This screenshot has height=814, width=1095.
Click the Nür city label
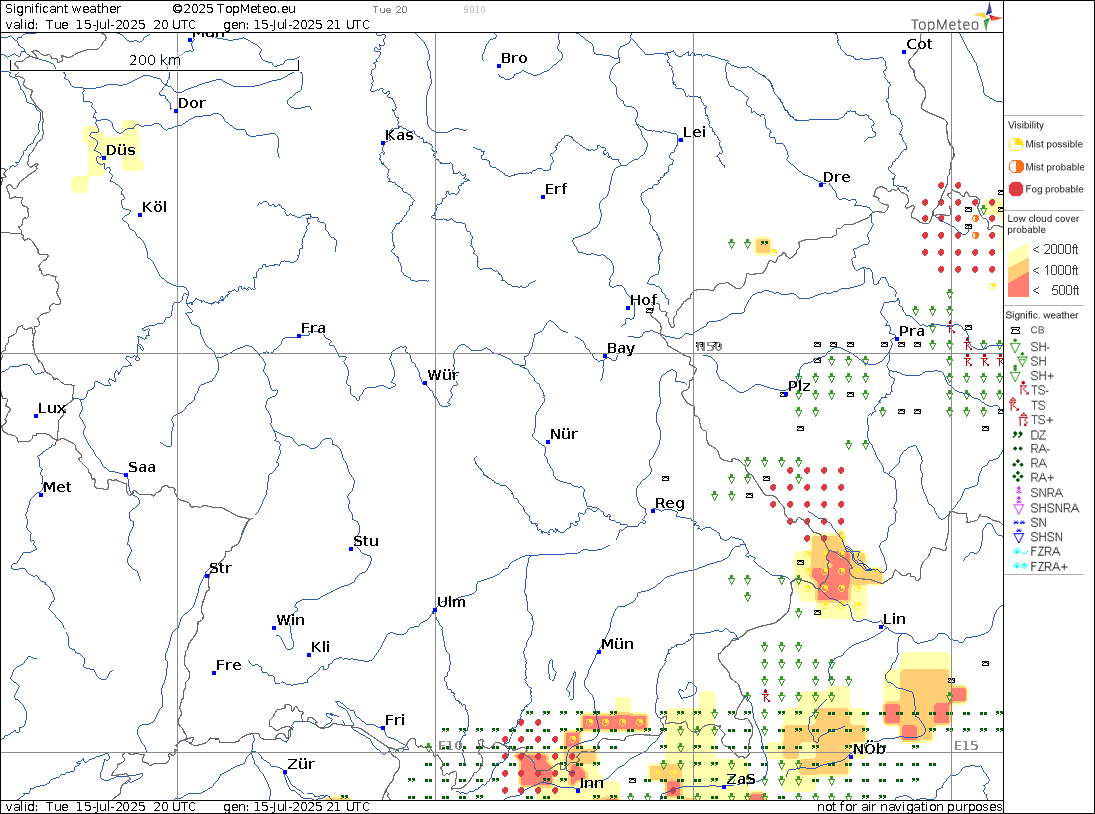[564, 434]
